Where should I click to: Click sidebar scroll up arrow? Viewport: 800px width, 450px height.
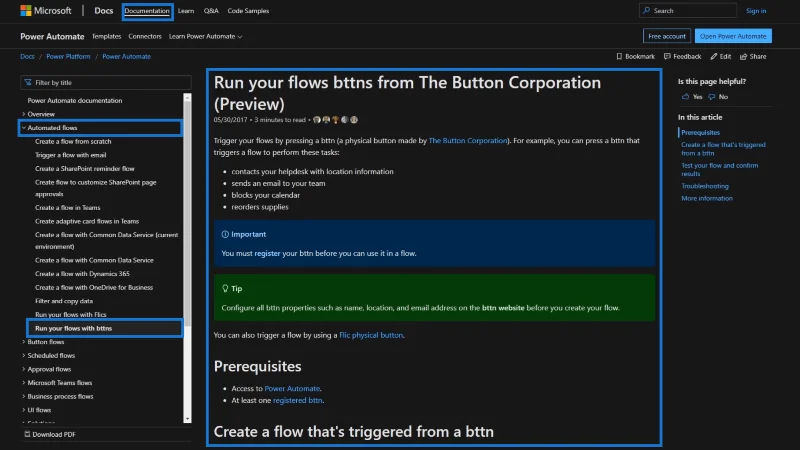coord(187,97)
